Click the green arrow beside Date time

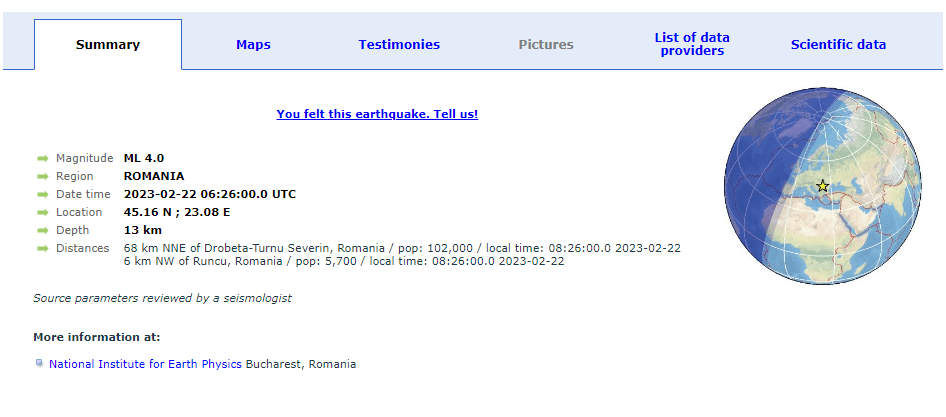coord(43,194)
